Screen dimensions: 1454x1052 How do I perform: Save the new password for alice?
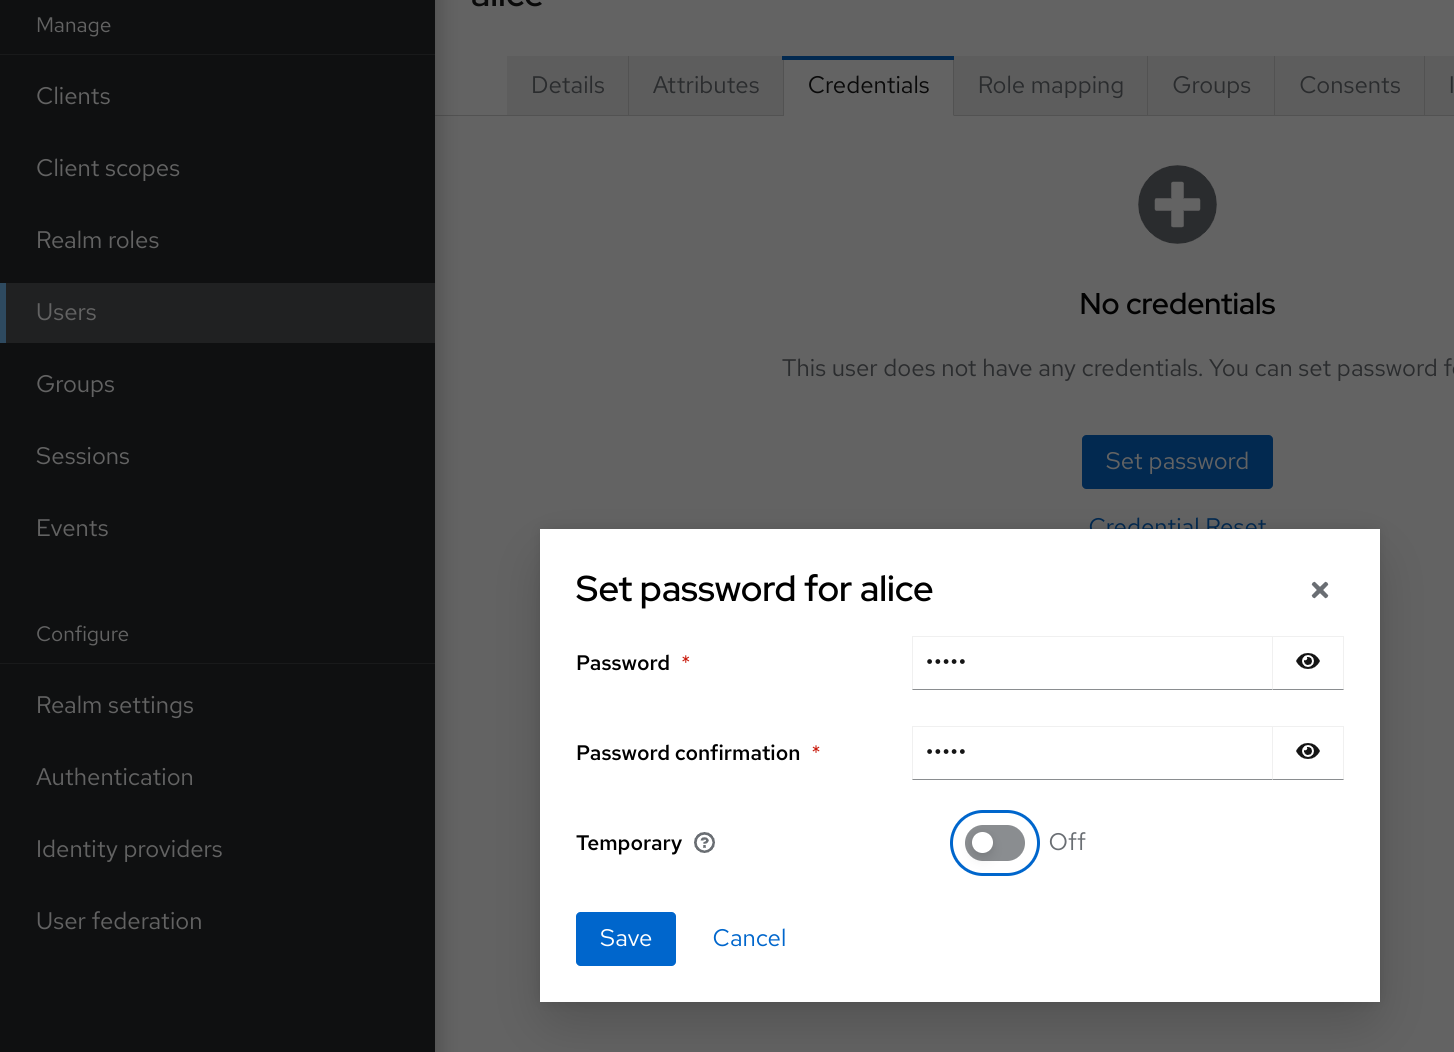(625, 938)
